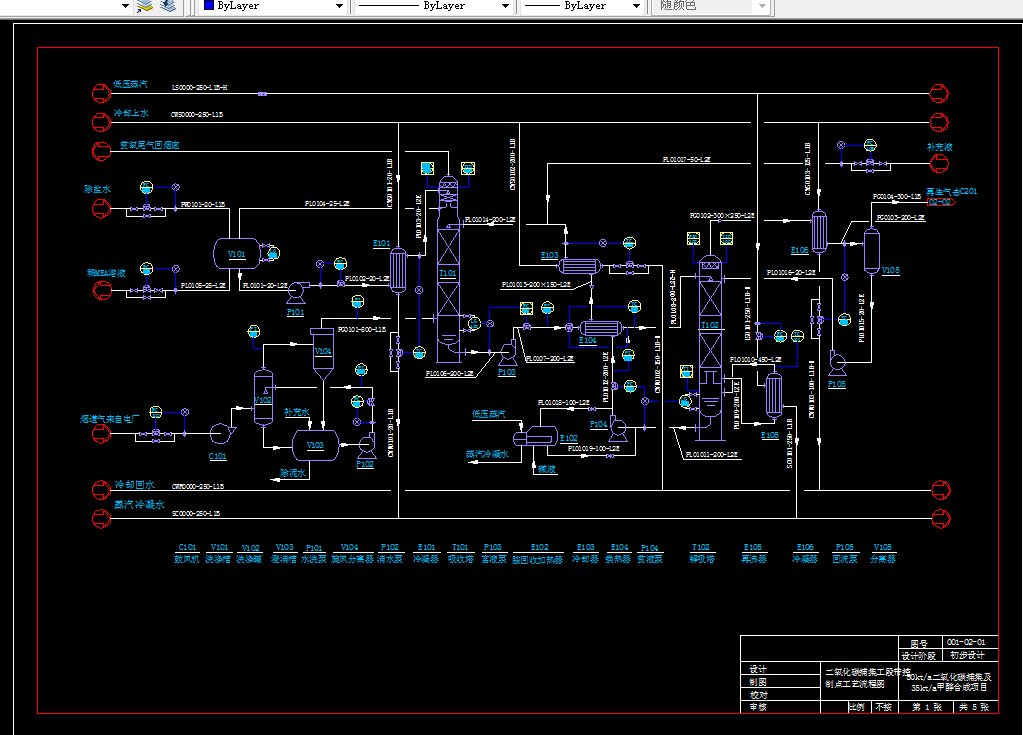Select the 胺回收加热器 legend name
This screenshot has width=1023, height=735.
(538, 560)
